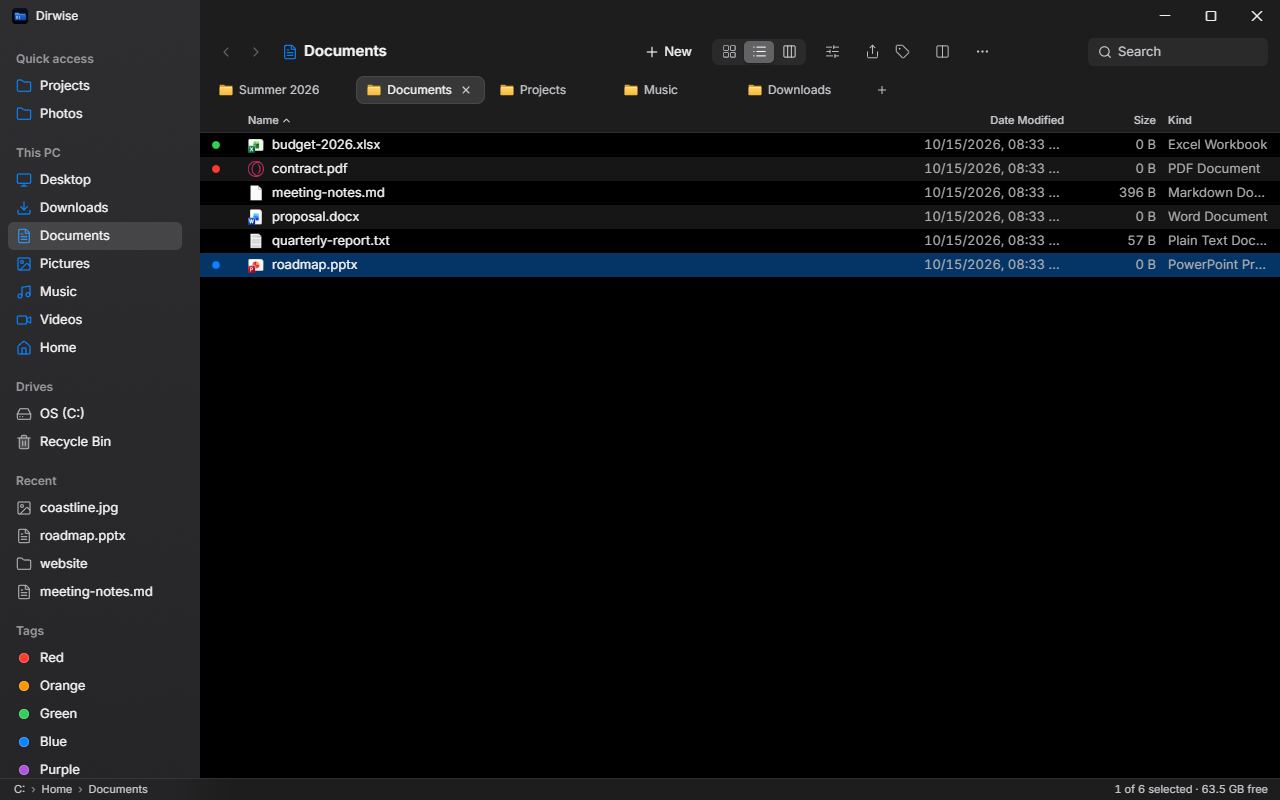Toggle the split pane layout

(942, 52)
